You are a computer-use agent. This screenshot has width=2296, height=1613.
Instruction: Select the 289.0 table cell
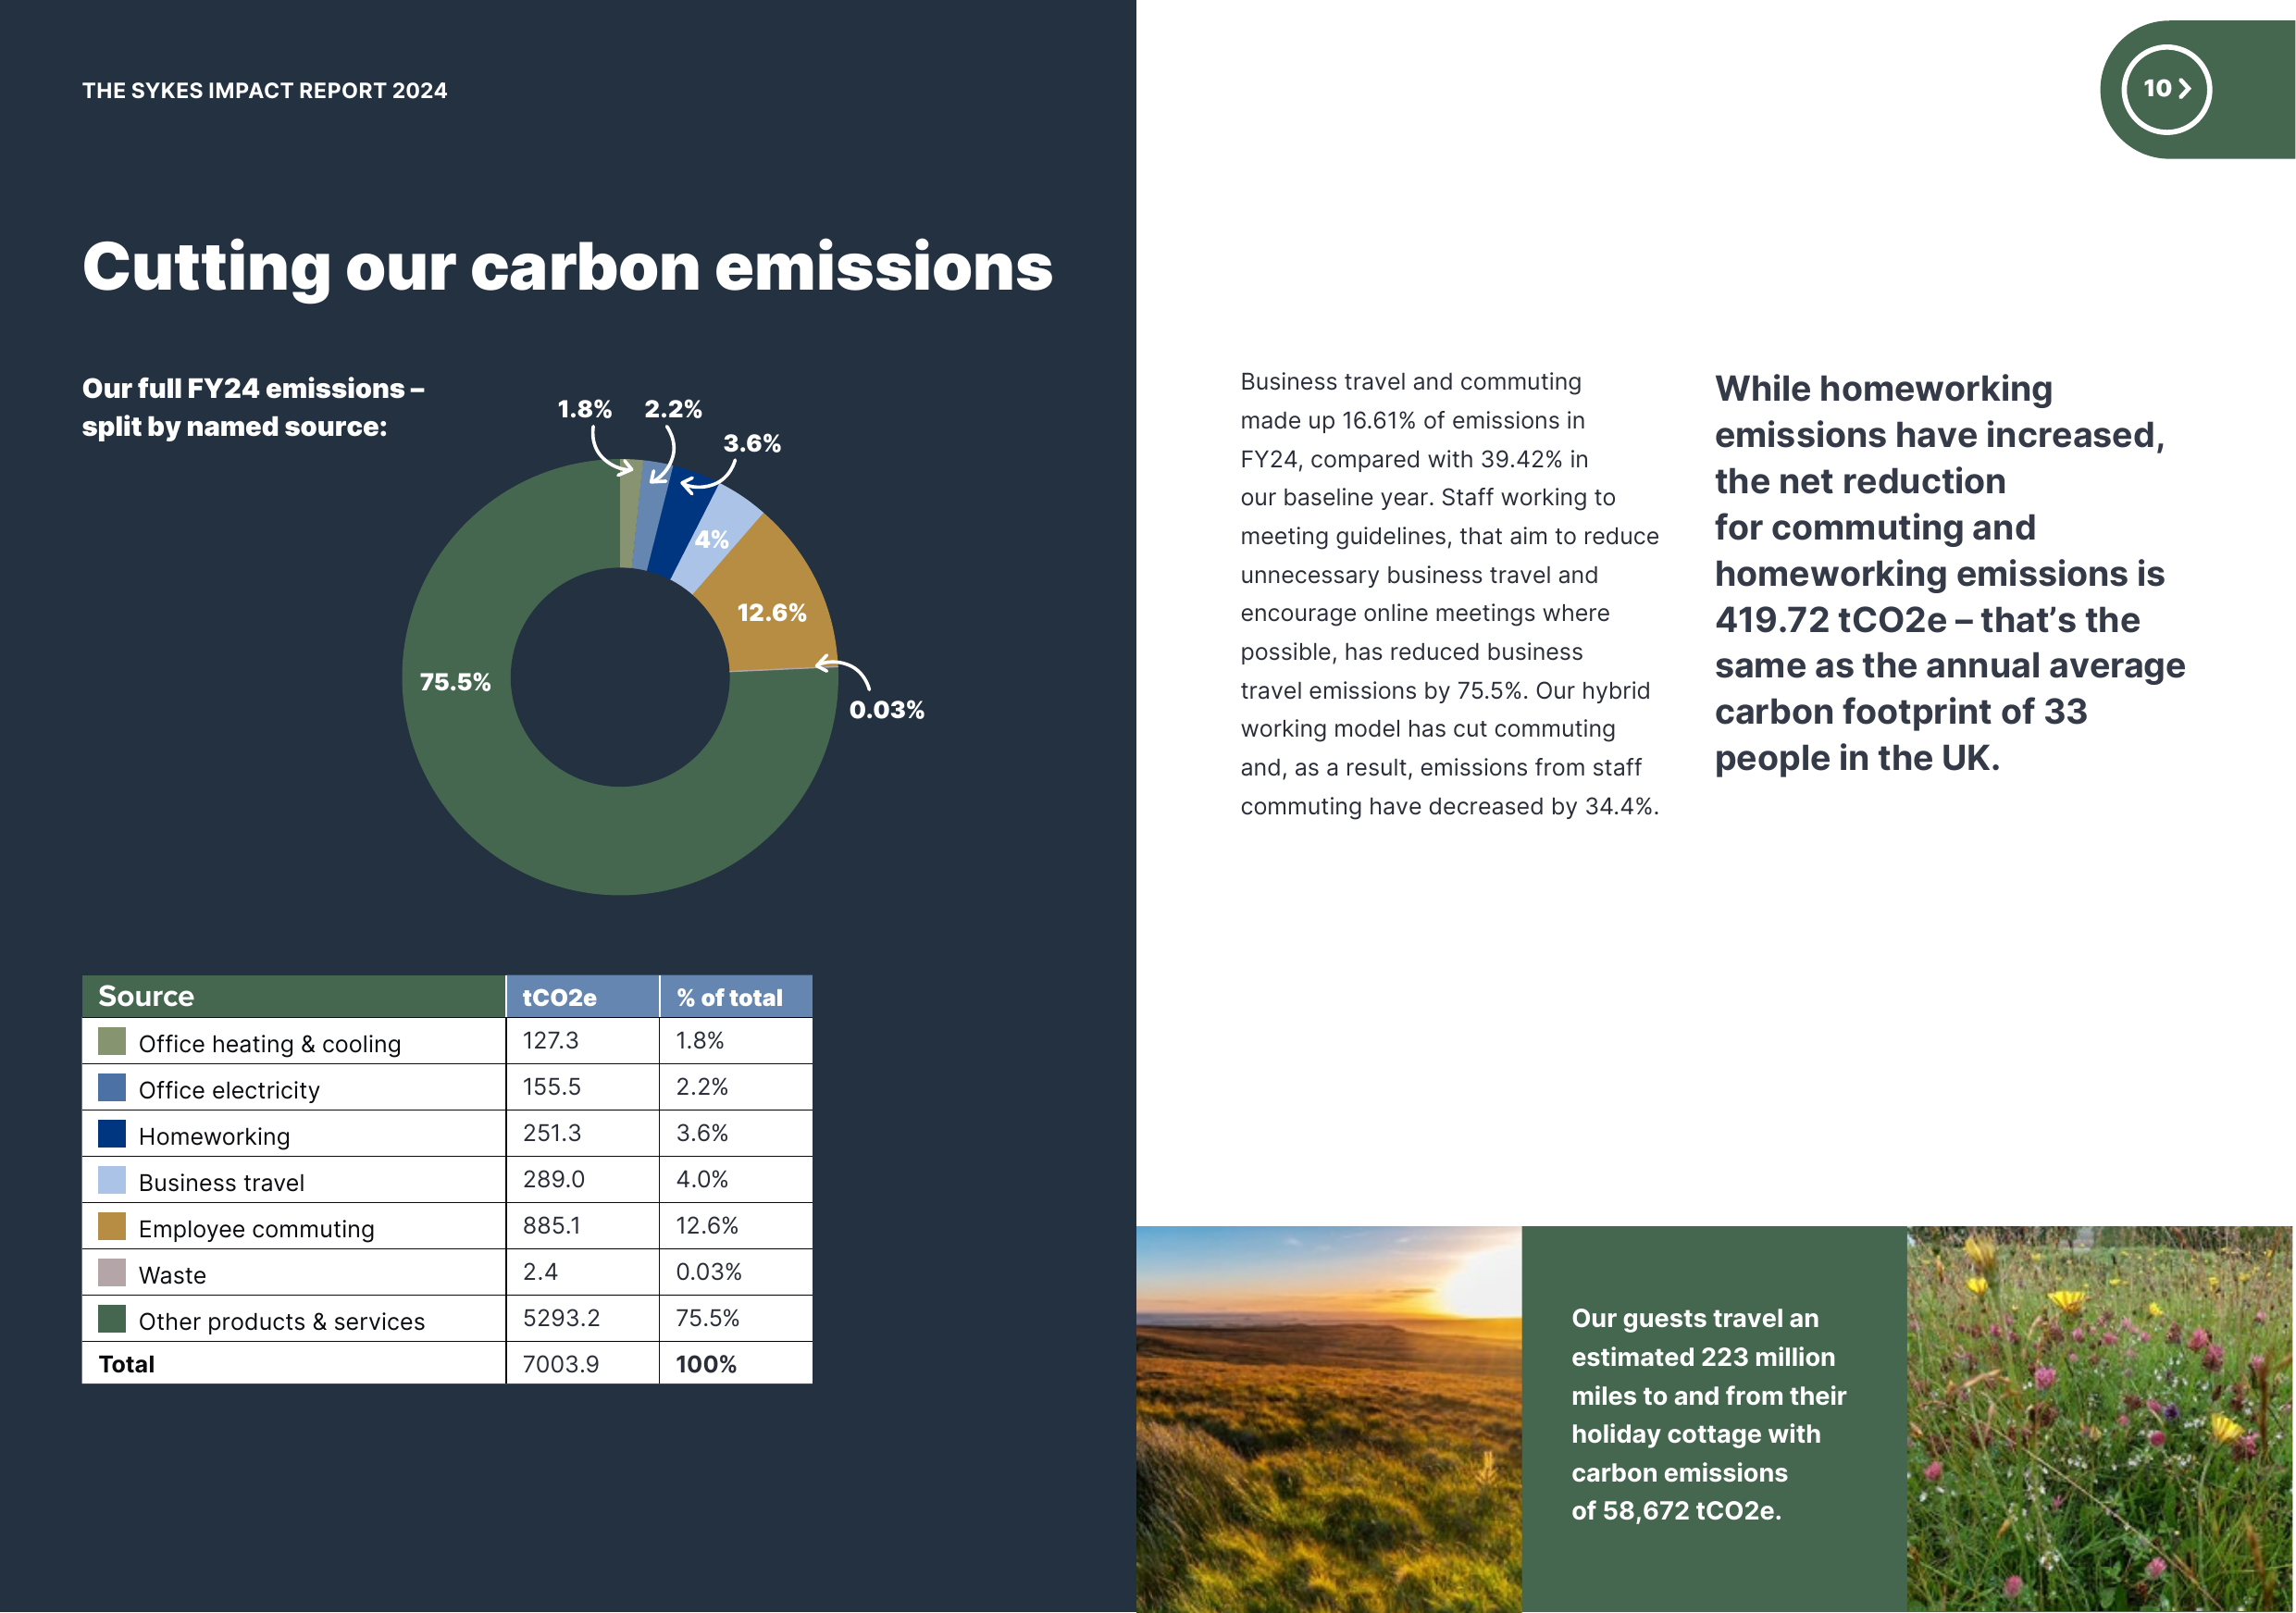click(x=583, y=1179)
